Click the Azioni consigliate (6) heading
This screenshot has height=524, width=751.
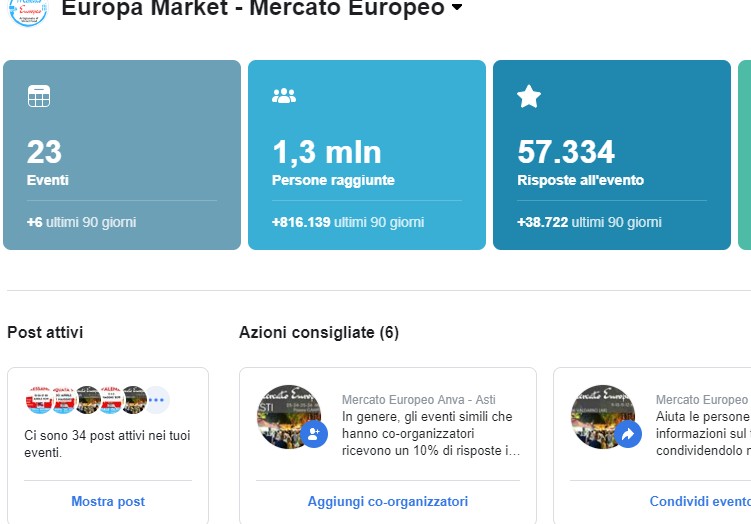(319, 332)
